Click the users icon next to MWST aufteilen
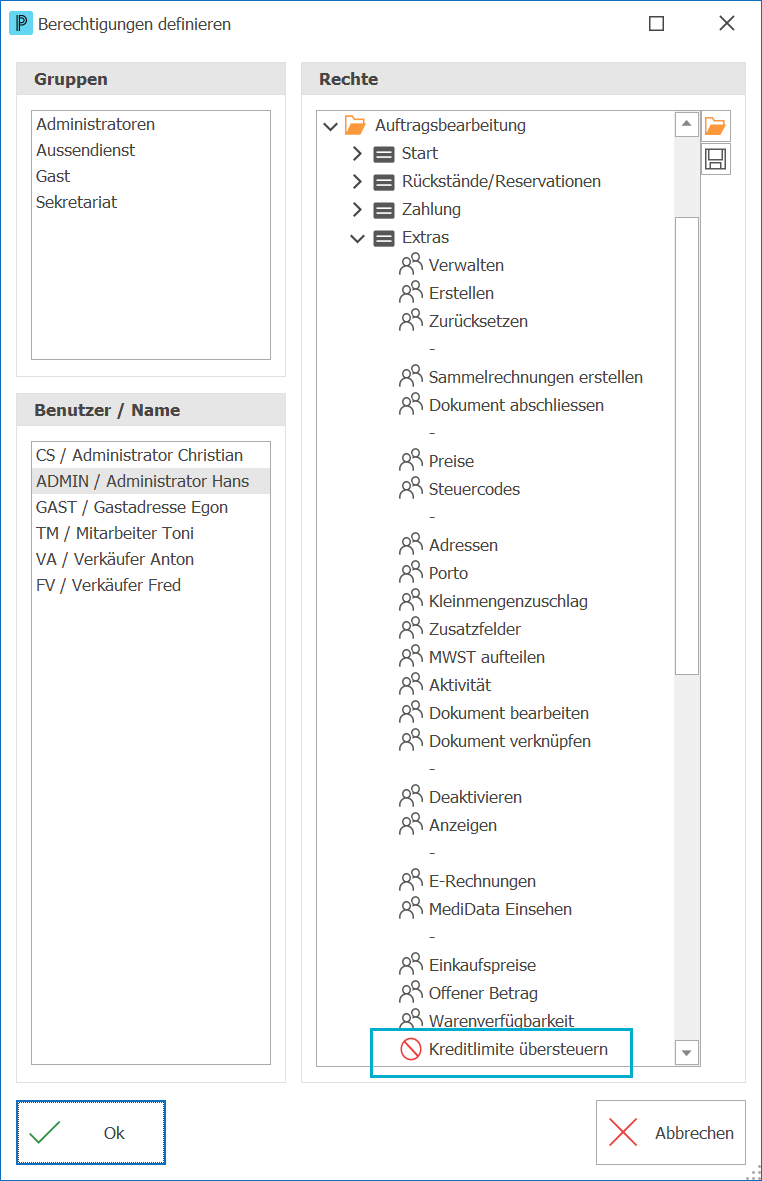Viewport: 762px width, 1181px height. click(x=410, y=656)
